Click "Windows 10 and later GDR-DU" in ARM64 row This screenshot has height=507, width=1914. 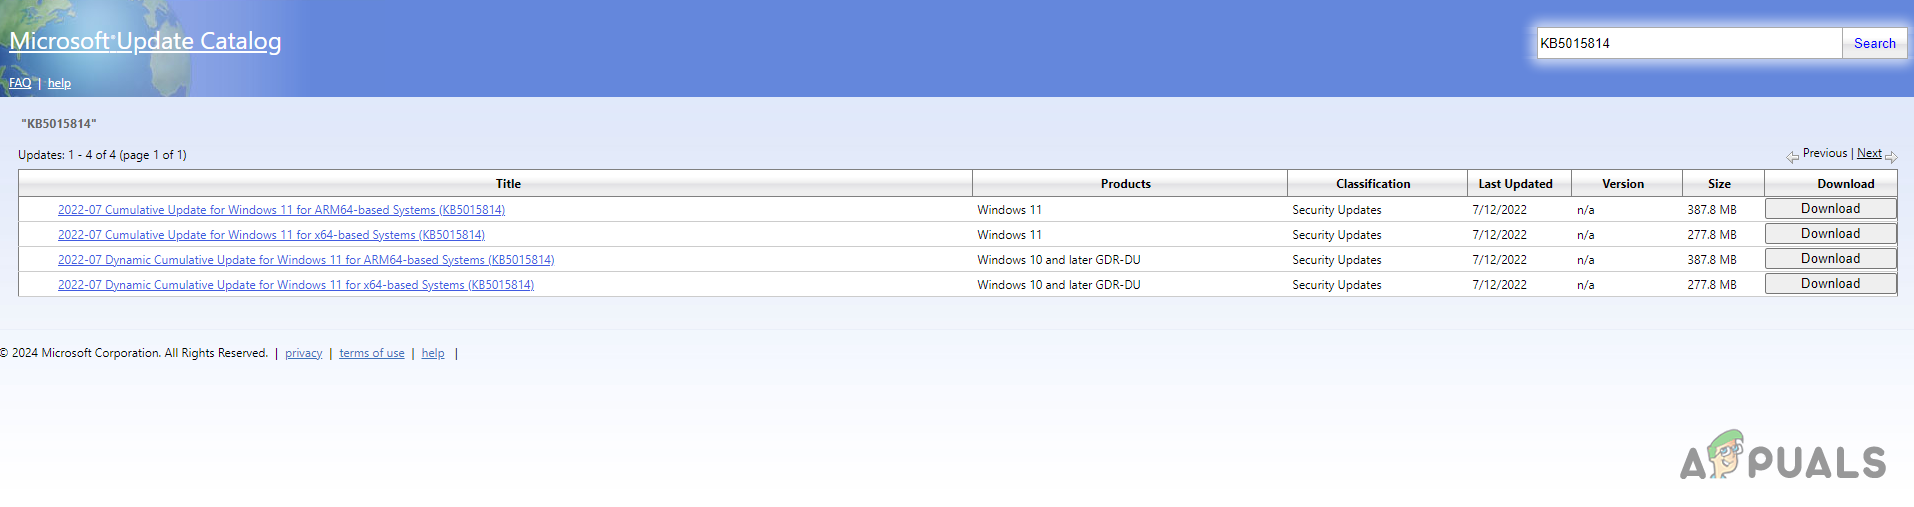point(1058,260)
